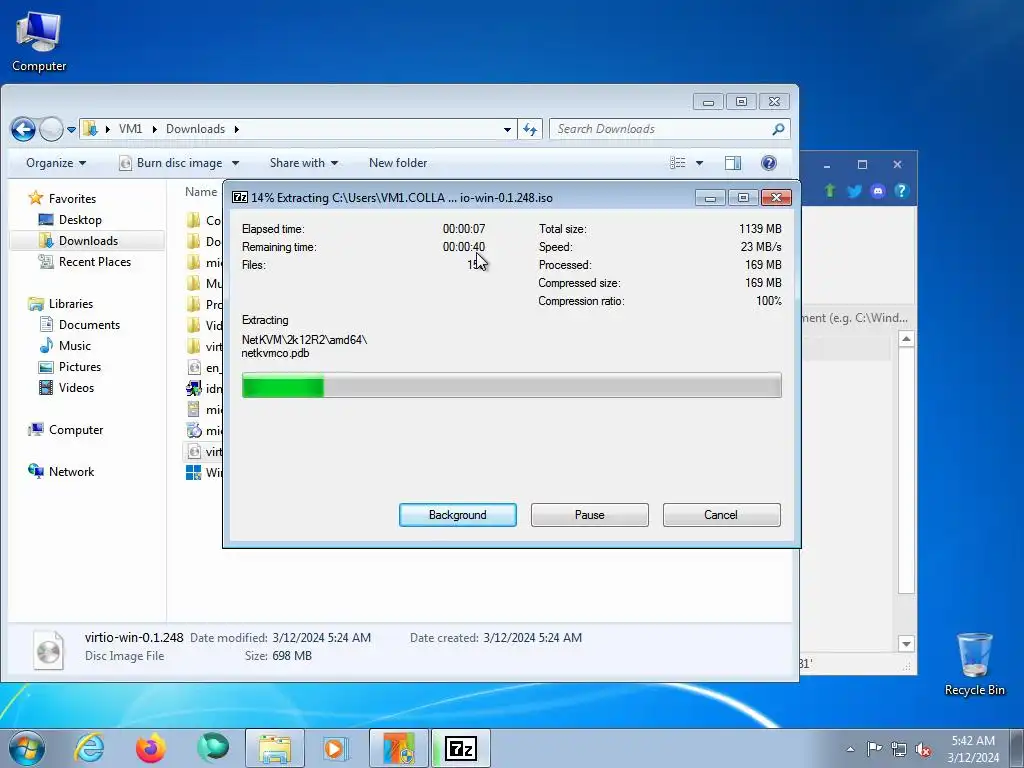The width and height of the screenshot is (1024, 768).
Task: Open Windows Explorer taskbar button
Action: (x=275, y=748)
